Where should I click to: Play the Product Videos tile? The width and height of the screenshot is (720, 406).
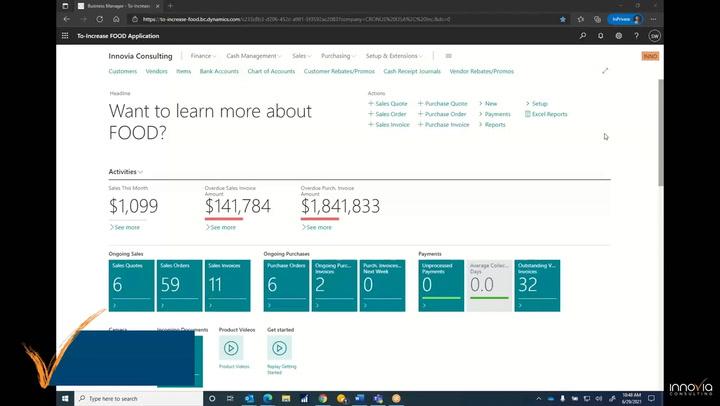coord(231,347)
